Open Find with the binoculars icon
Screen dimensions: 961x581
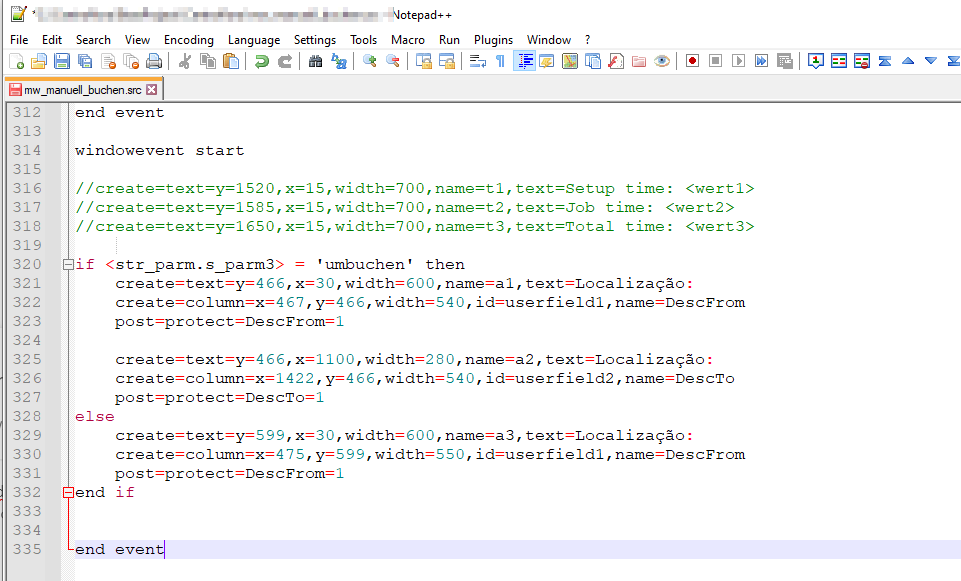[315, 61]
